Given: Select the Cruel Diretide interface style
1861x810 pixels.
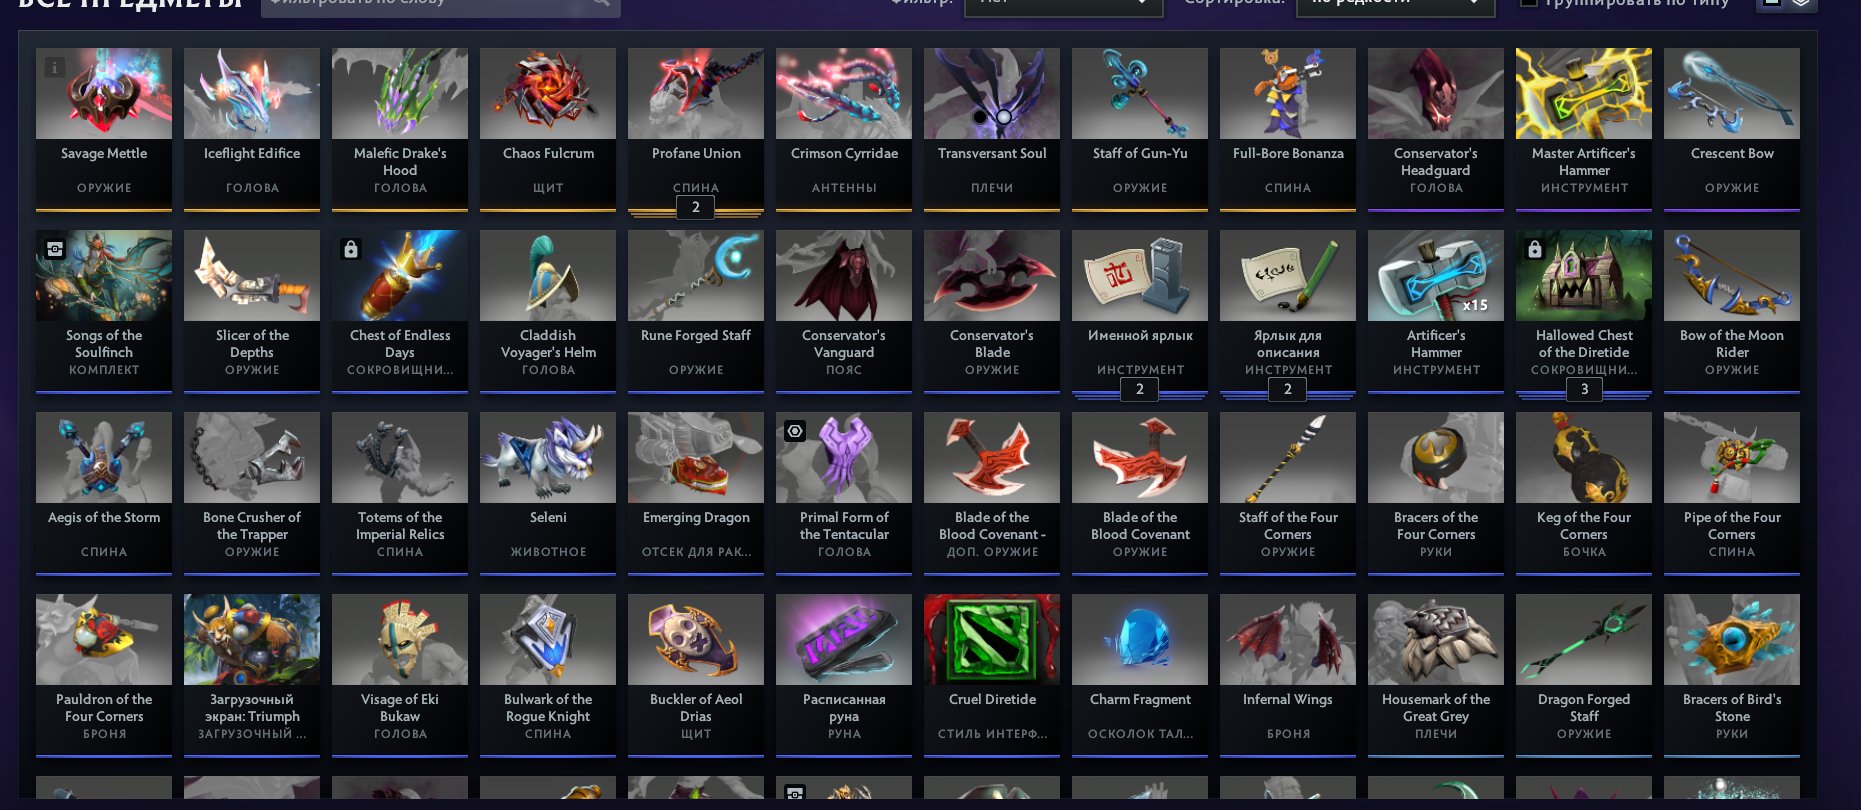Looking at the screenshot, I should point(992,675).
